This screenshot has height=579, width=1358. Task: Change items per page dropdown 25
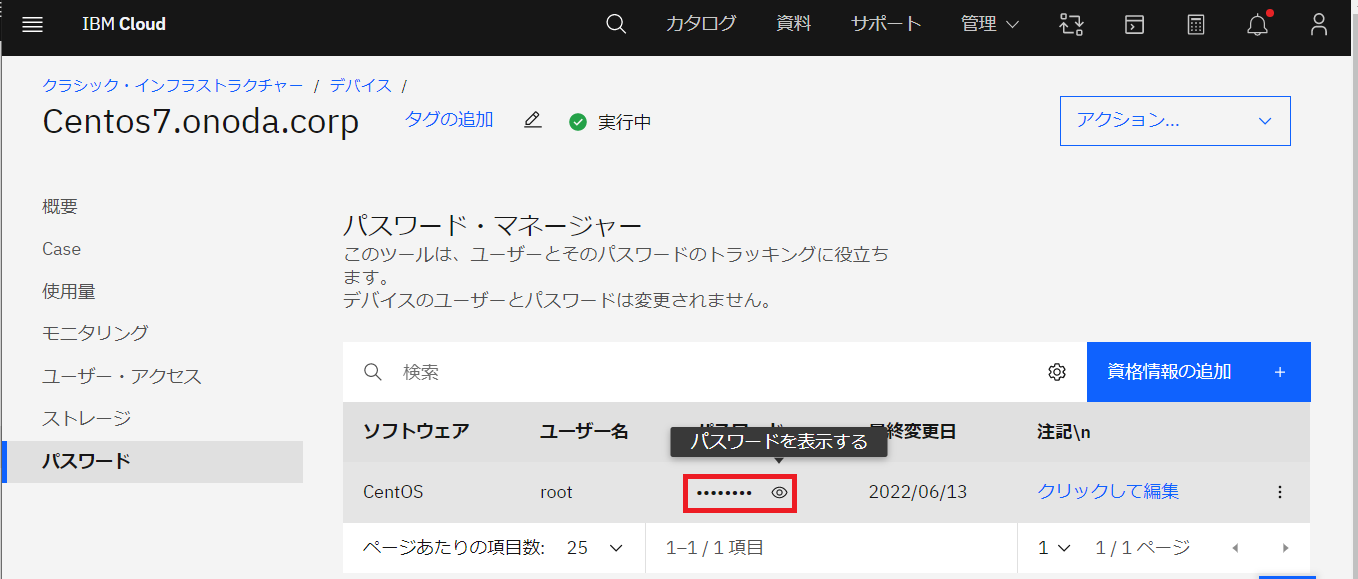tap(595, 548)
